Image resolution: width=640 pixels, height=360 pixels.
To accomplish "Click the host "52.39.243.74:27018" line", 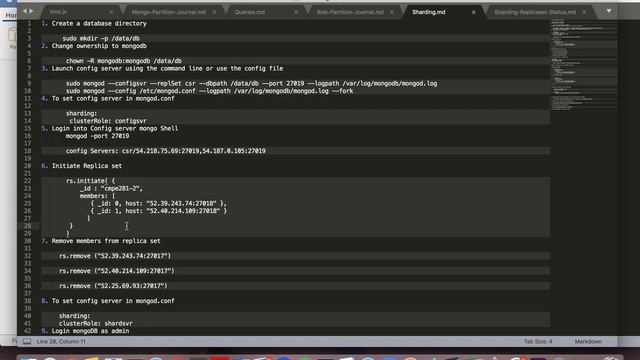I will [158, 203].
